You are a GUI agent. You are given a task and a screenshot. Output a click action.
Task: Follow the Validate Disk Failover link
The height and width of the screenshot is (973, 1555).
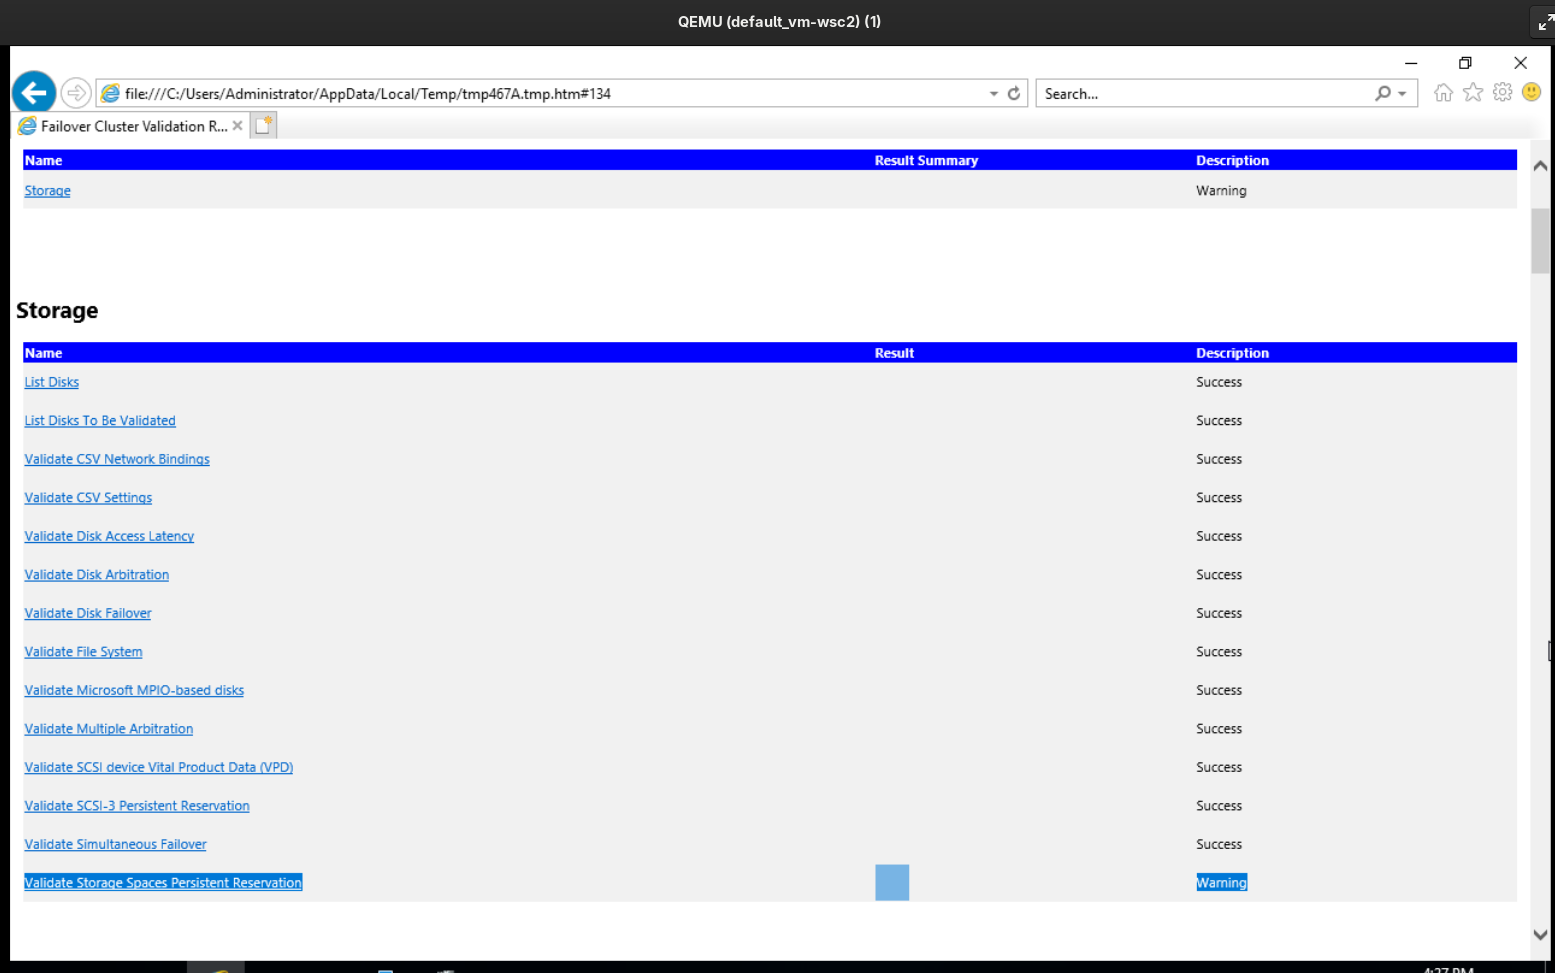click(88, 613)
